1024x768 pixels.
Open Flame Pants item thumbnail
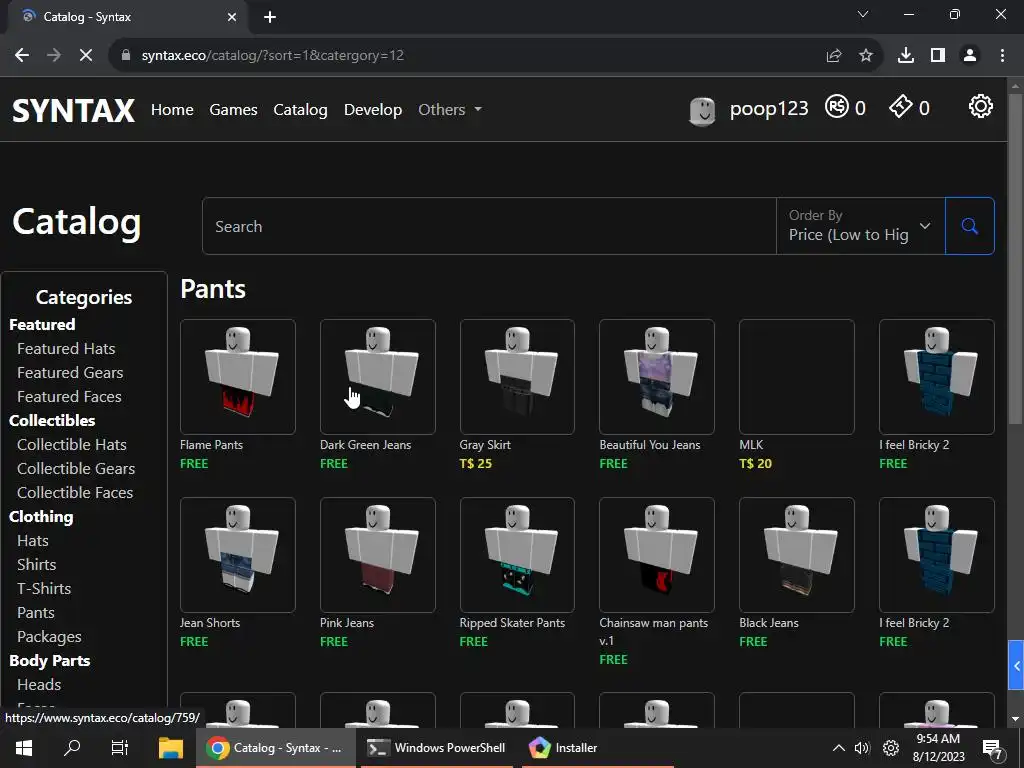point(238,377)
